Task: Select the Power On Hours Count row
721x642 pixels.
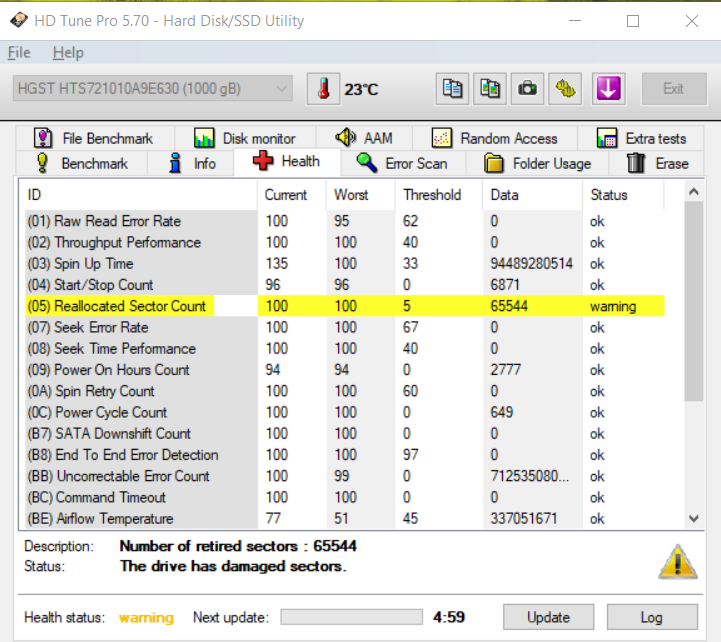Action: (345, 370)
